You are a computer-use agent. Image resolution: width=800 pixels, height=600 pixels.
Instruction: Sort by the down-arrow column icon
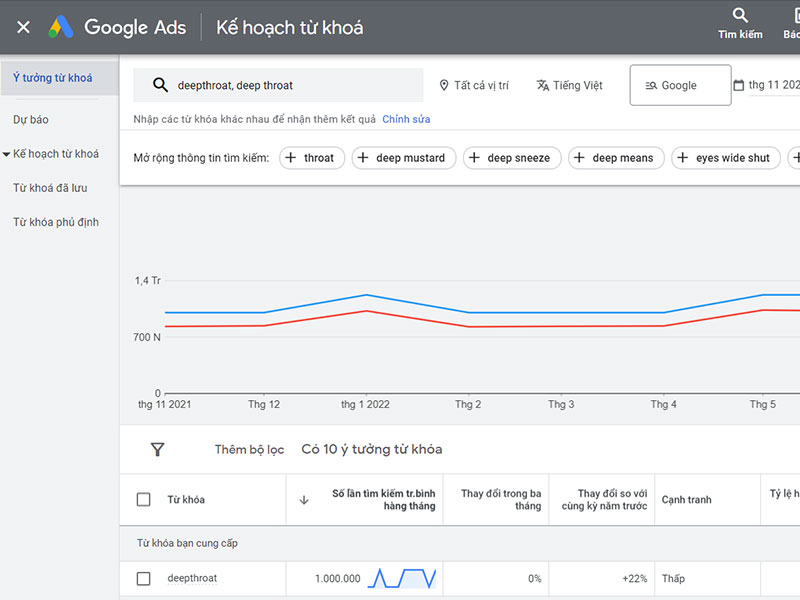304,500
